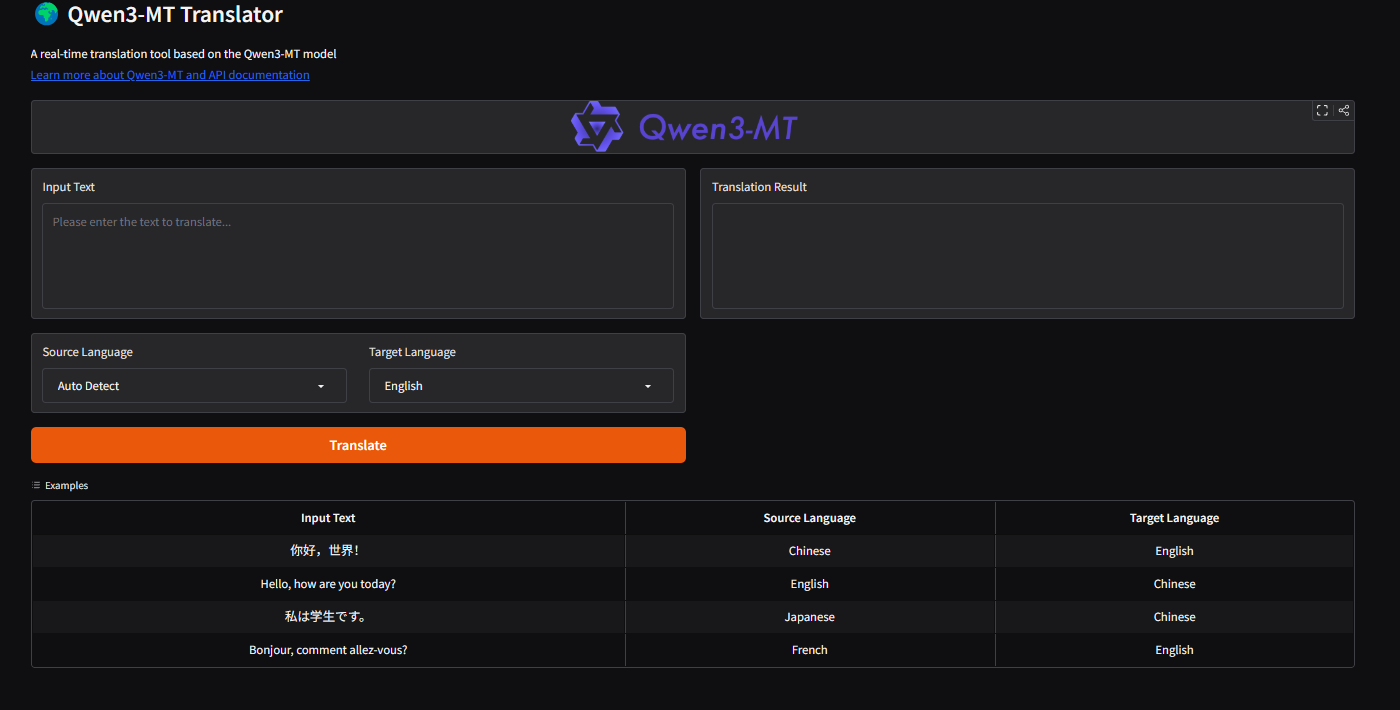Image resolution: width=1400 pixels, height=710 pixels.
Task: Click English target cell in 你好 row
Action: (1175, 551)
